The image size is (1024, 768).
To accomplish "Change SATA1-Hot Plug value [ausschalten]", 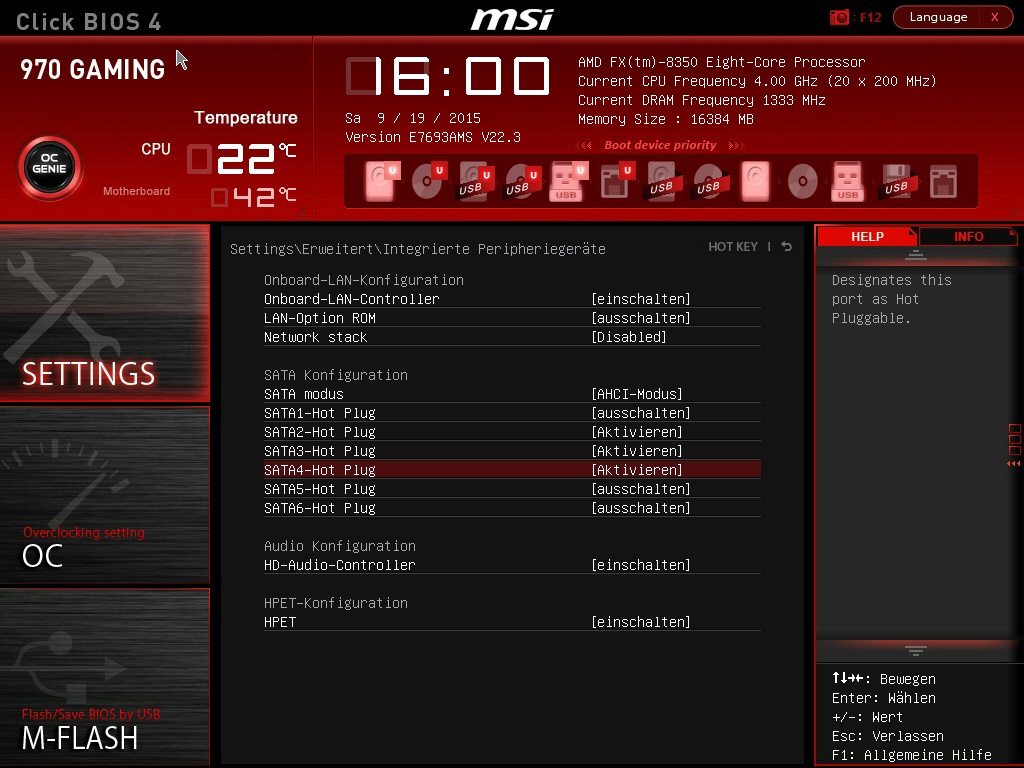I will click(641, 413).
